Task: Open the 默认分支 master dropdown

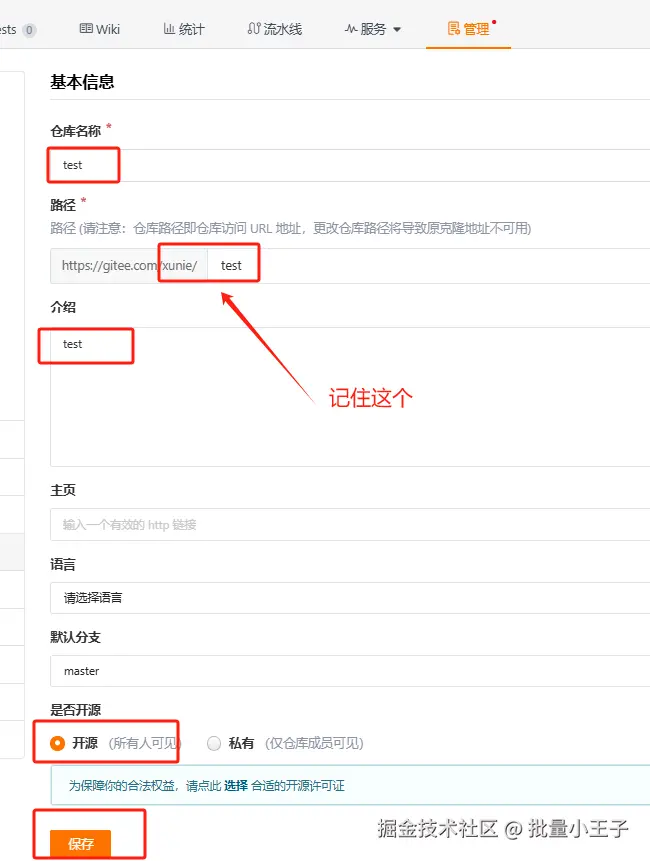Action: [x=350, y=670]
